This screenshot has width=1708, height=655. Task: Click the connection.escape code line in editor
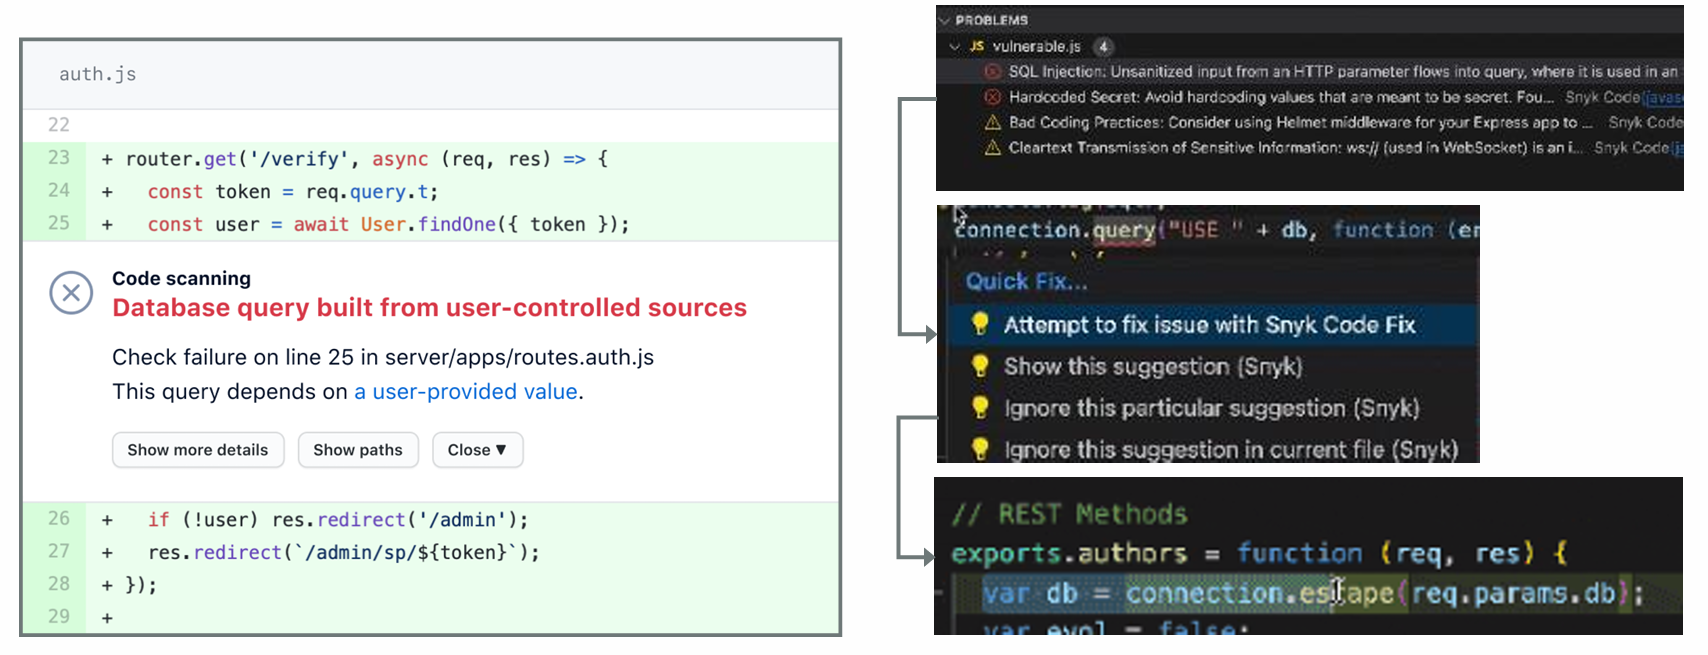(1310, 594)
